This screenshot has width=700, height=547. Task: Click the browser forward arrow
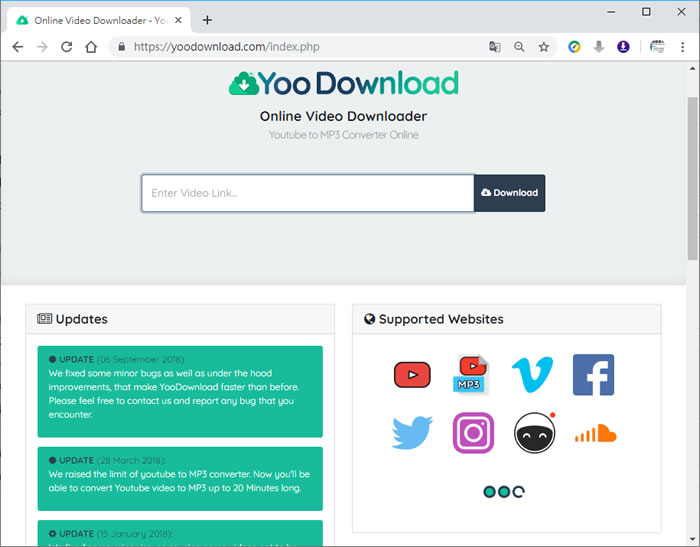click(x=42, y=47)
